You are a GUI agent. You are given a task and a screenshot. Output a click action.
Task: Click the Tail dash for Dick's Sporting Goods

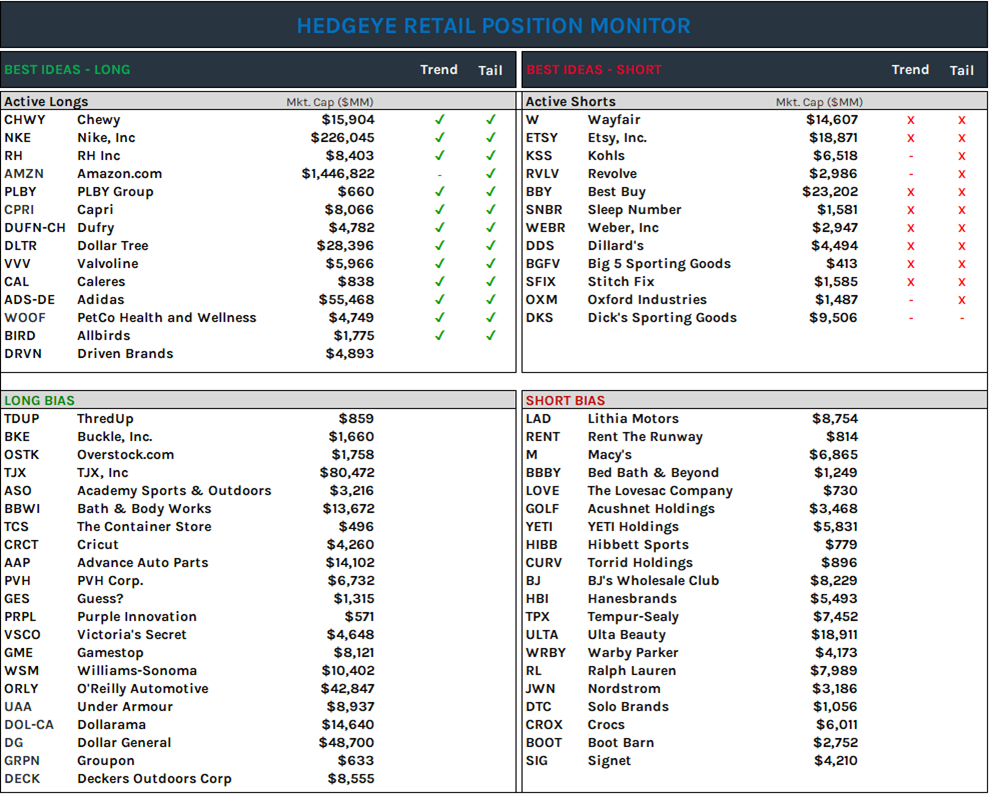click(962, 317)
